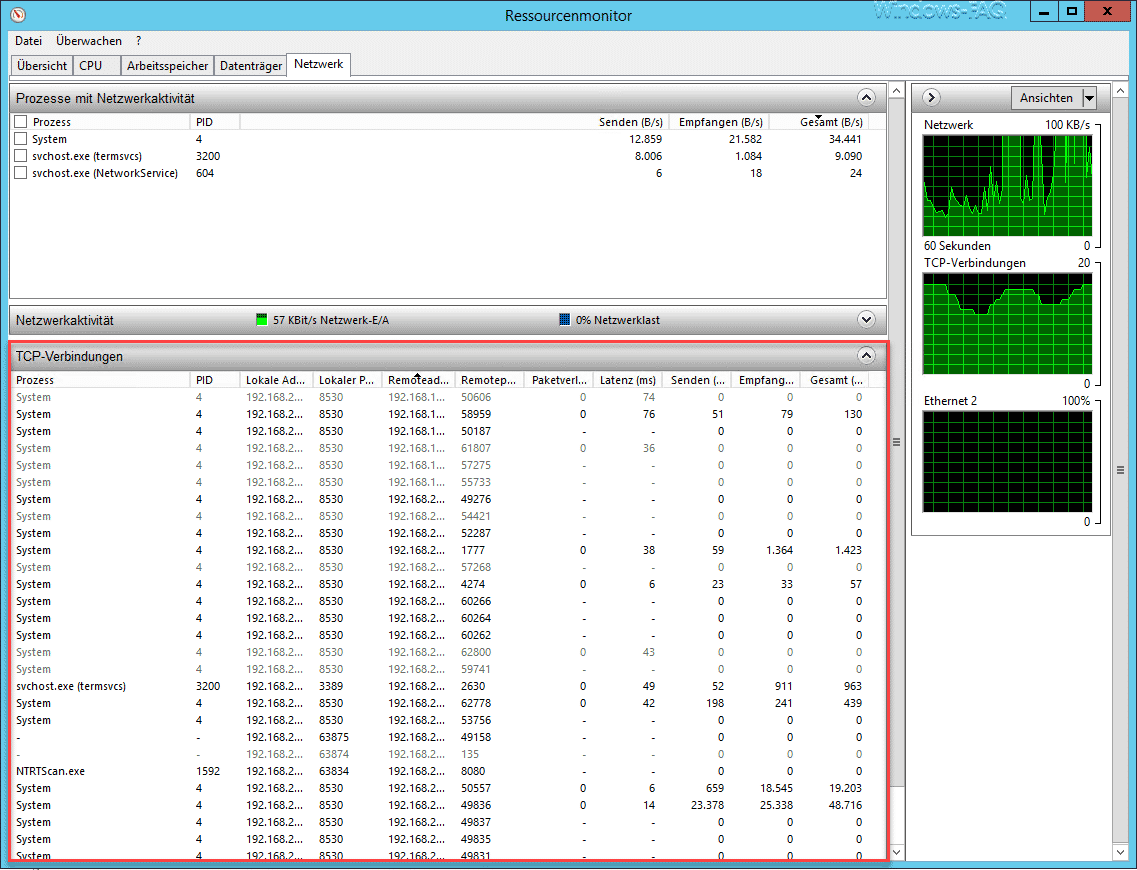Click the green Netzwerk-E/A indicator square

tap(262, 320)
